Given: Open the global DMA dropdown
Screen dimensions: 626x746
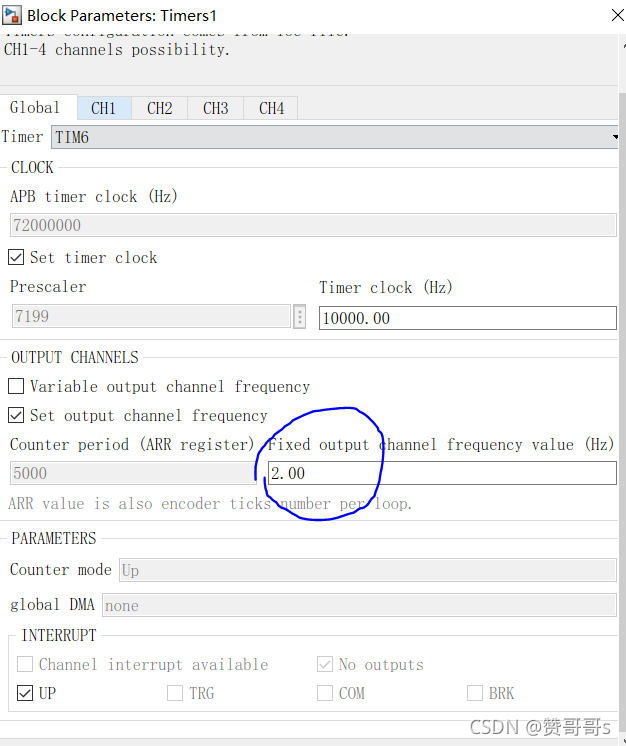Looking at the screenshot, I should (360, 605).
